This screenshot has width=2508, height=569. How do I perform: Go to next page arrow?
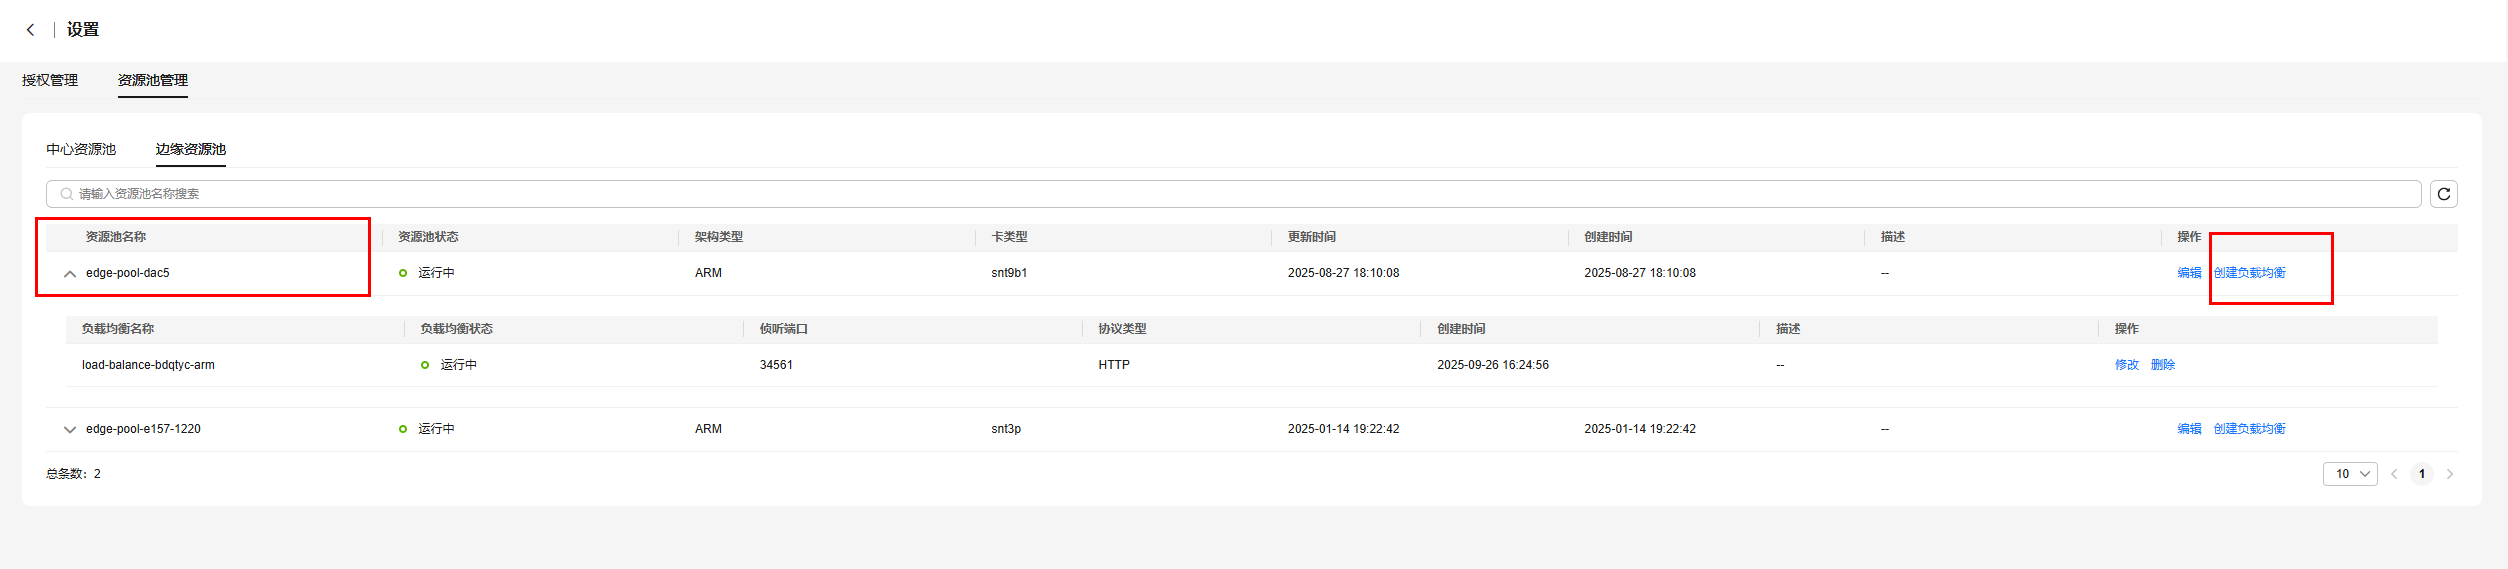2449,474
